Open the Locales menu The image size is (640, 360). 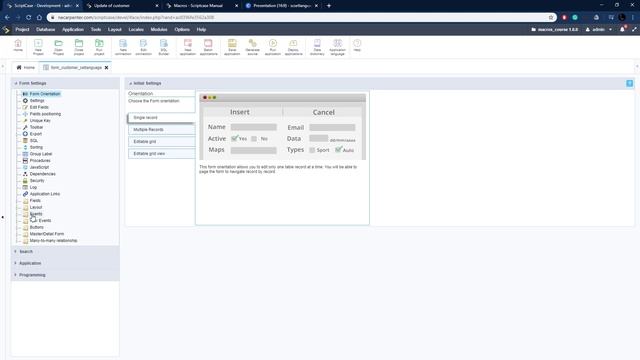[136, 29]
